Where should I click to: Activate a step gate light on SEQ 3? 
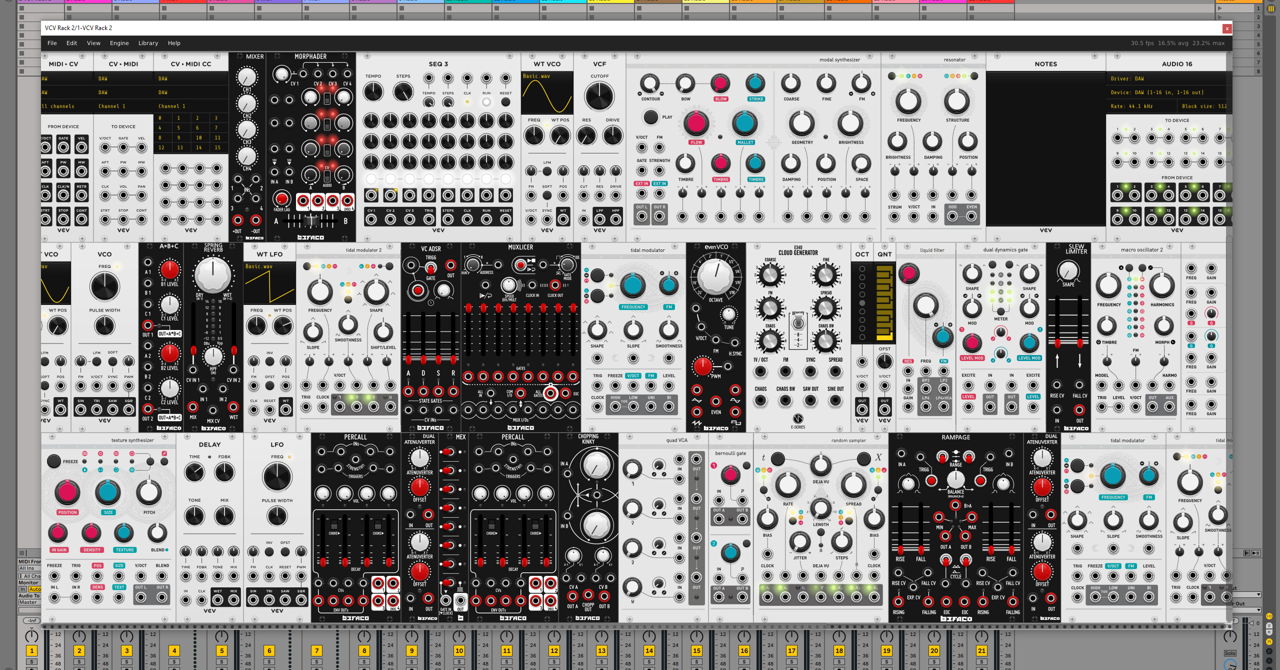pos(371,178)
